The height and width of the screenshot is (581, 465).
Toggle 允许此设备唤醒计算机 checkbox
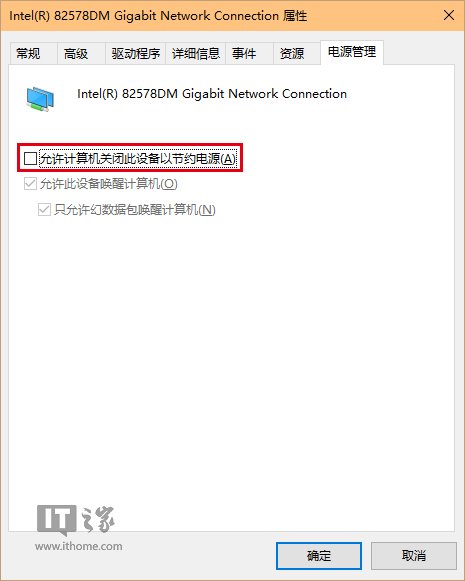coord(30,183)
